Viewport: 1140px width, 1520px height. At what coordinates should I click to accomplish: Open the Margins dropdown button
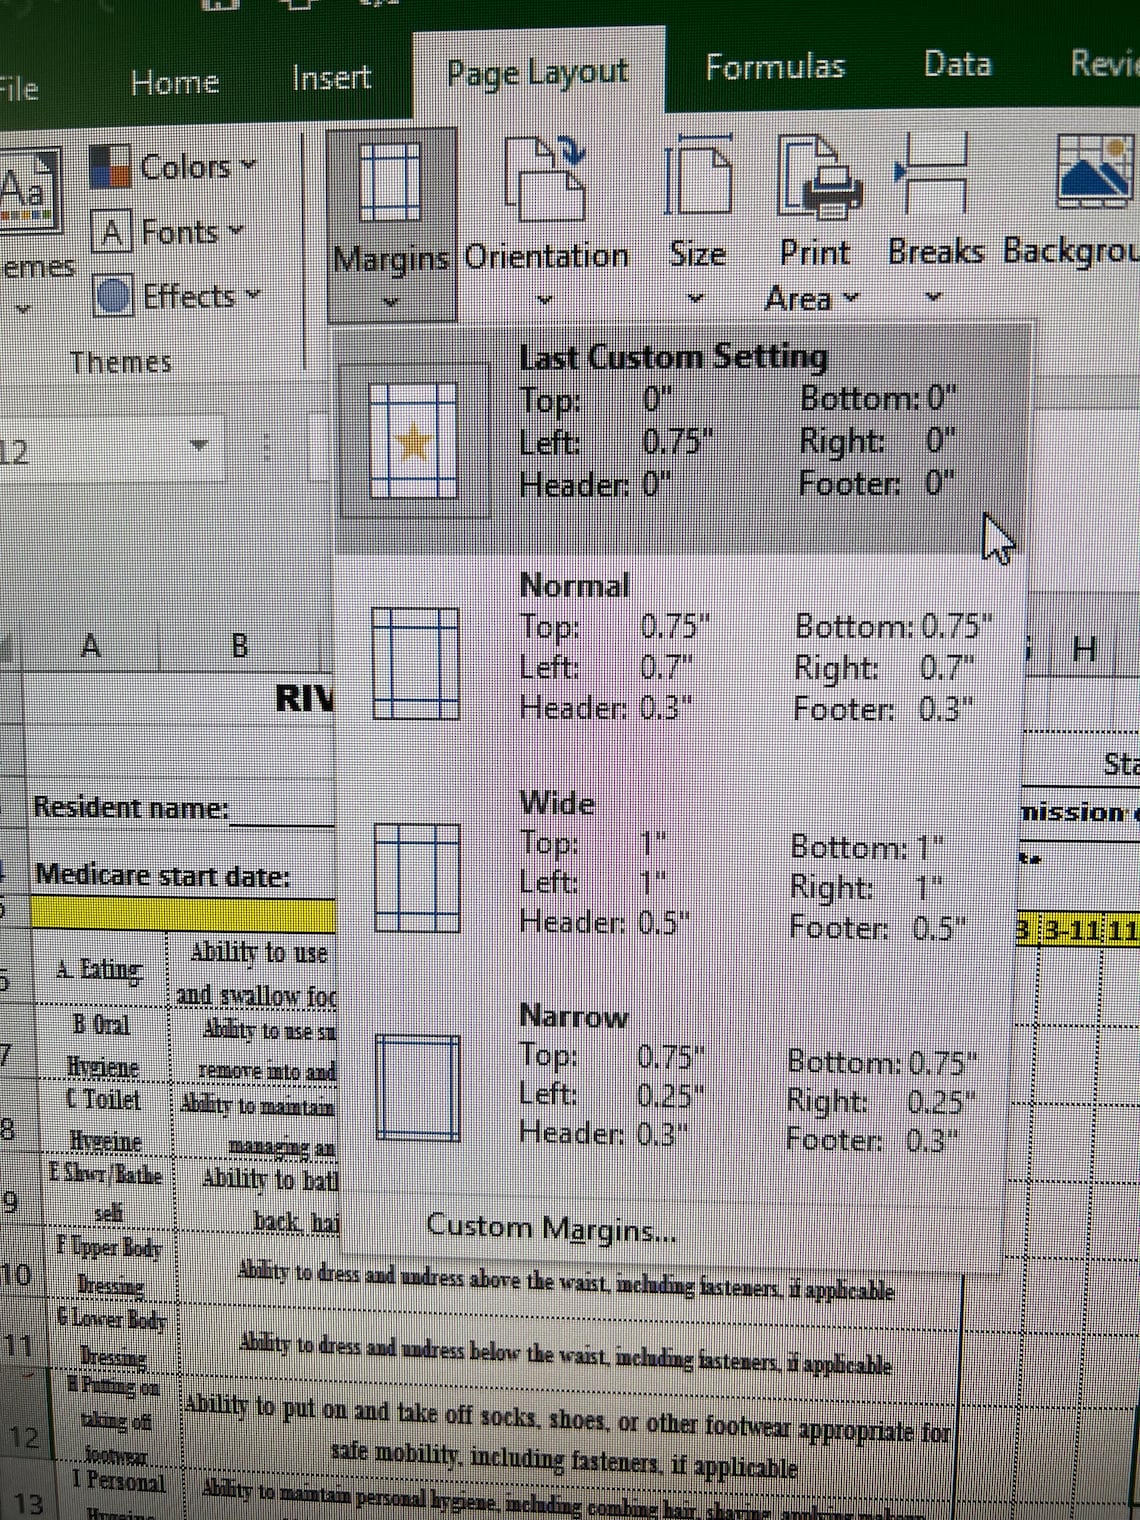click(x=392, y=224)
